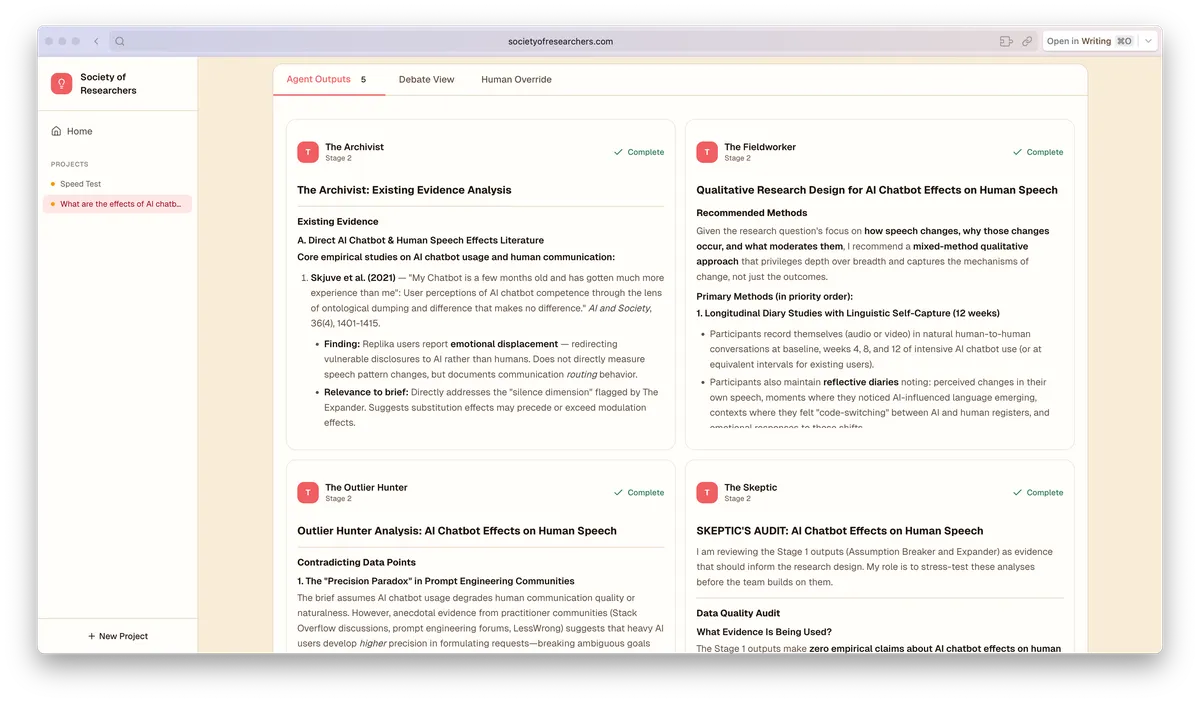Click the 'SKEPTIC'S AUDIT' heading
The width and height of the screenshot is (1200, 703).
click(840, 531)
